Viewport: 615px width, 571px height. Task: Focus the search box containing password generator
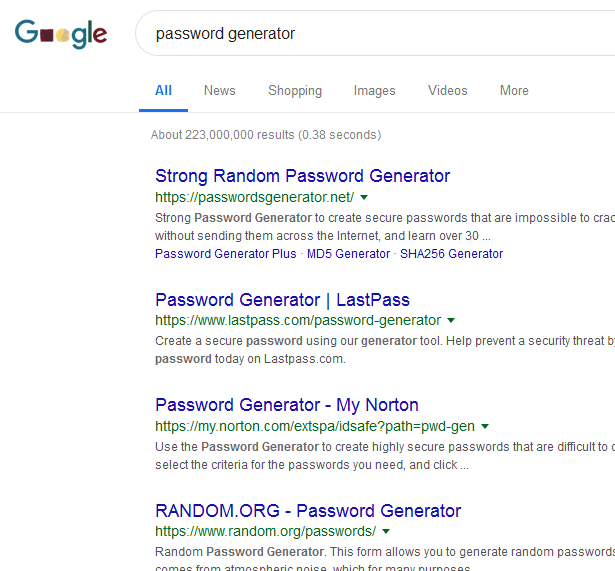(375, 33)
